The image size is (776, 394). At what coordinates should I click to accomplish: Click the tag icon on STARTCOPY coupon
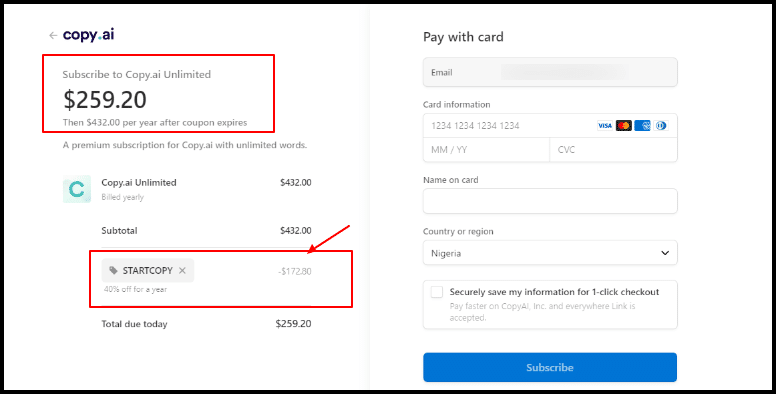click(114, 270)
